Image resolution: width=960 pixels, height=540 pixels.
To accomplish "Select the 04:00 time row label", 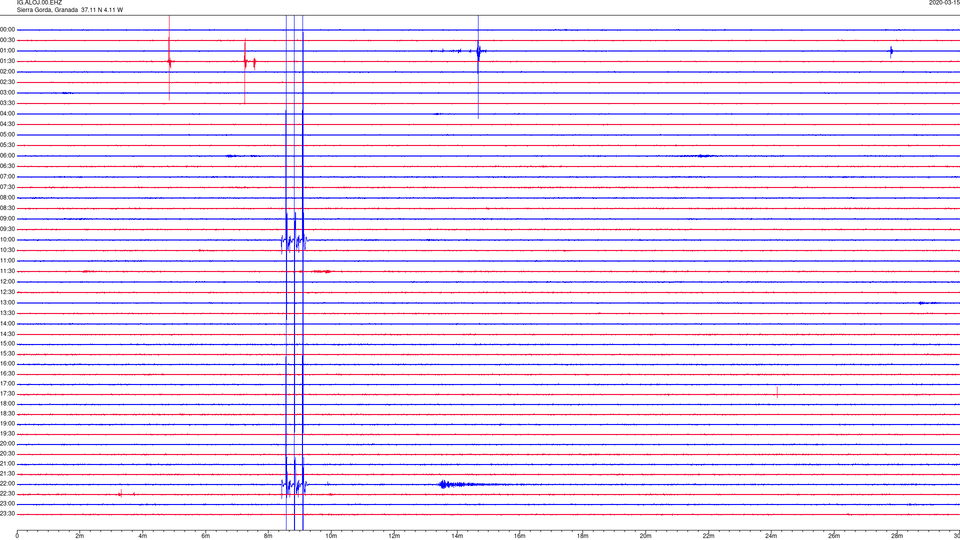I will 8,114.
